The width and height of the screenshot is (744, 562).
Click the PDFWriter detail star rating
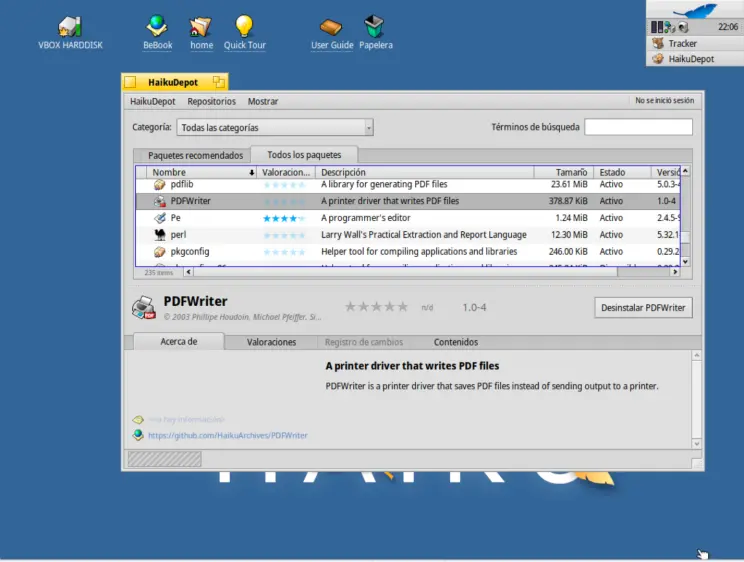tap(376, 307)
